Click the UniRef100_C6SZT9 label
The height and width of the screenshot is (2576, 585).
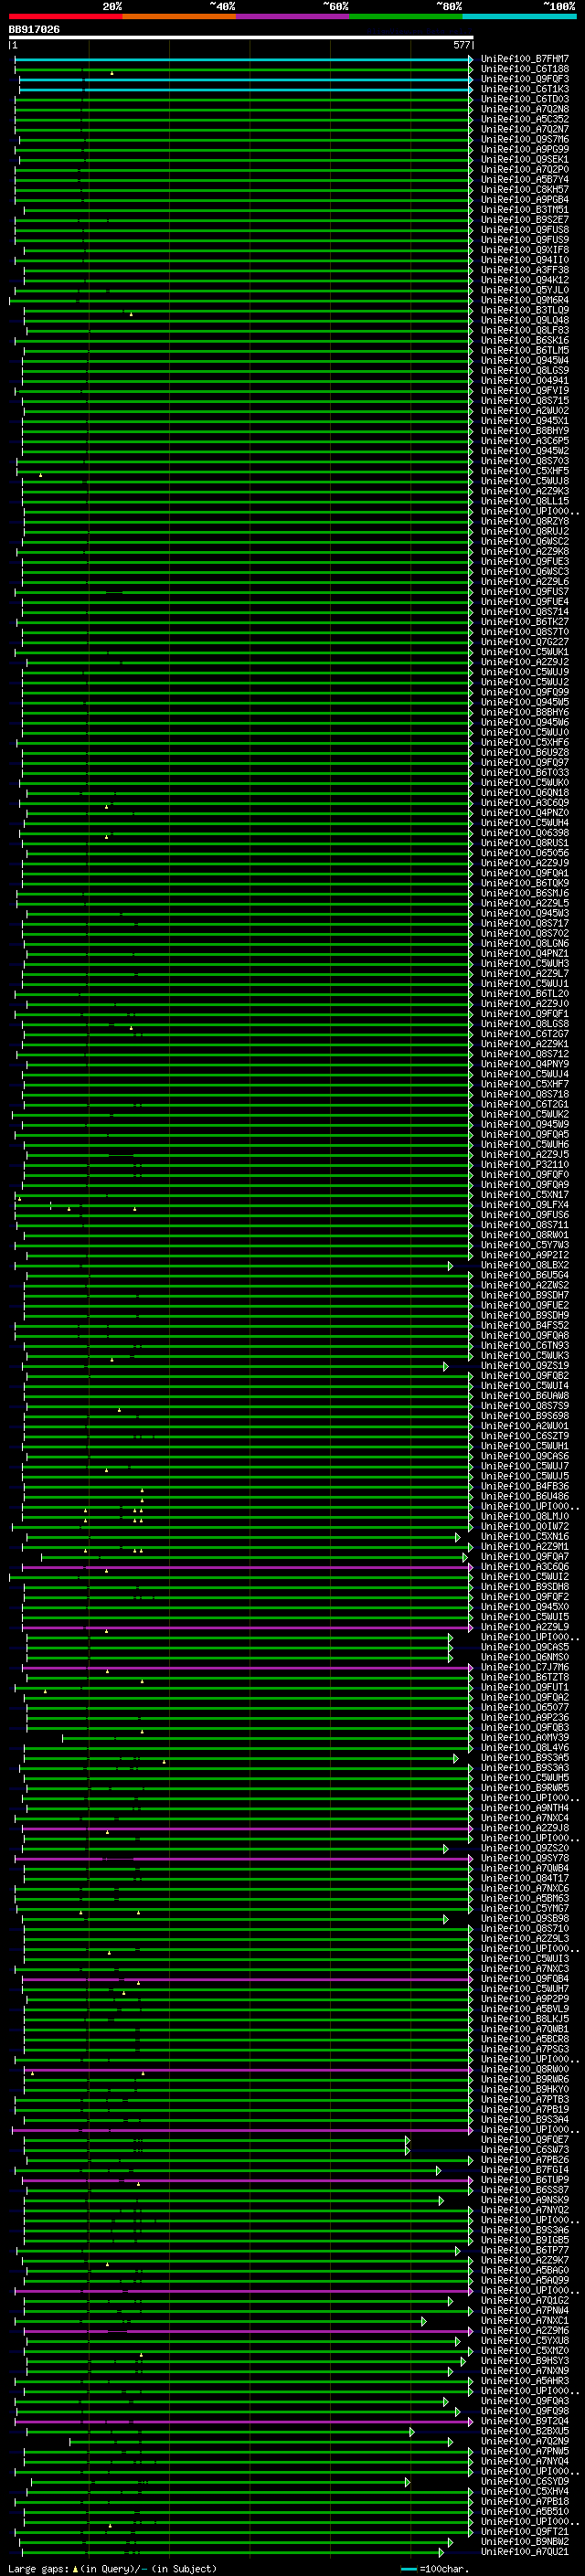coord(525,1435)
